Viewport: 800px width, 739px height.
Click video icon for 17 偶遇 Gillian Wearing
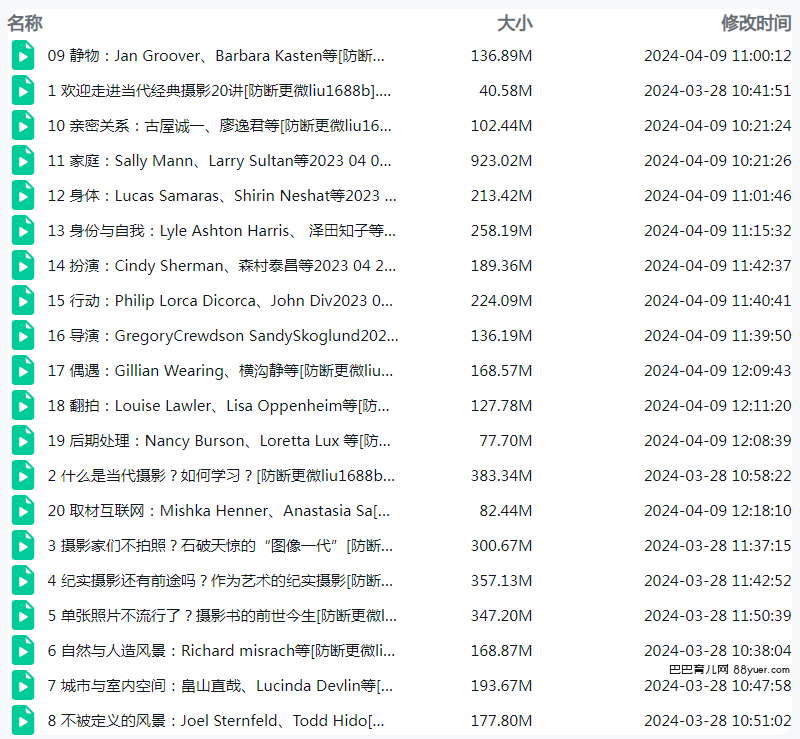[x=23, y=371]
